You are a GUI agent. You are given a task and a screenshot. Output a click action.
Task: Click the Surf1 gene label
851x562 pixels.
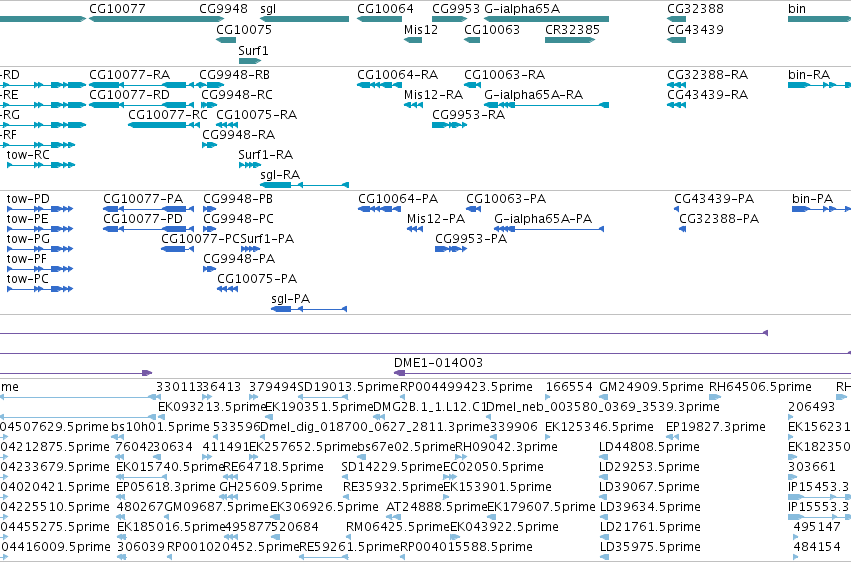(x=253, y=50)
